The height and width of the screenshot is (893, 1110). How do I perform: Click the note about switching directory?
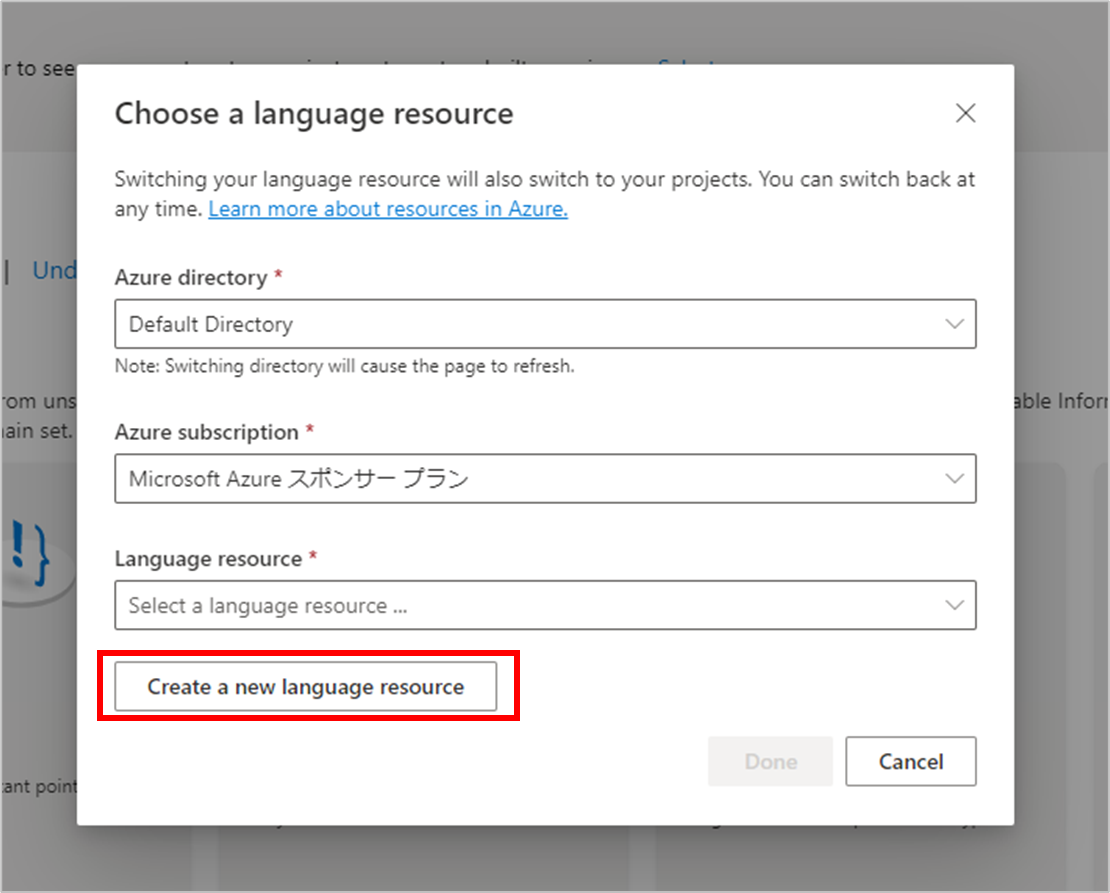[x=345, y=366]
